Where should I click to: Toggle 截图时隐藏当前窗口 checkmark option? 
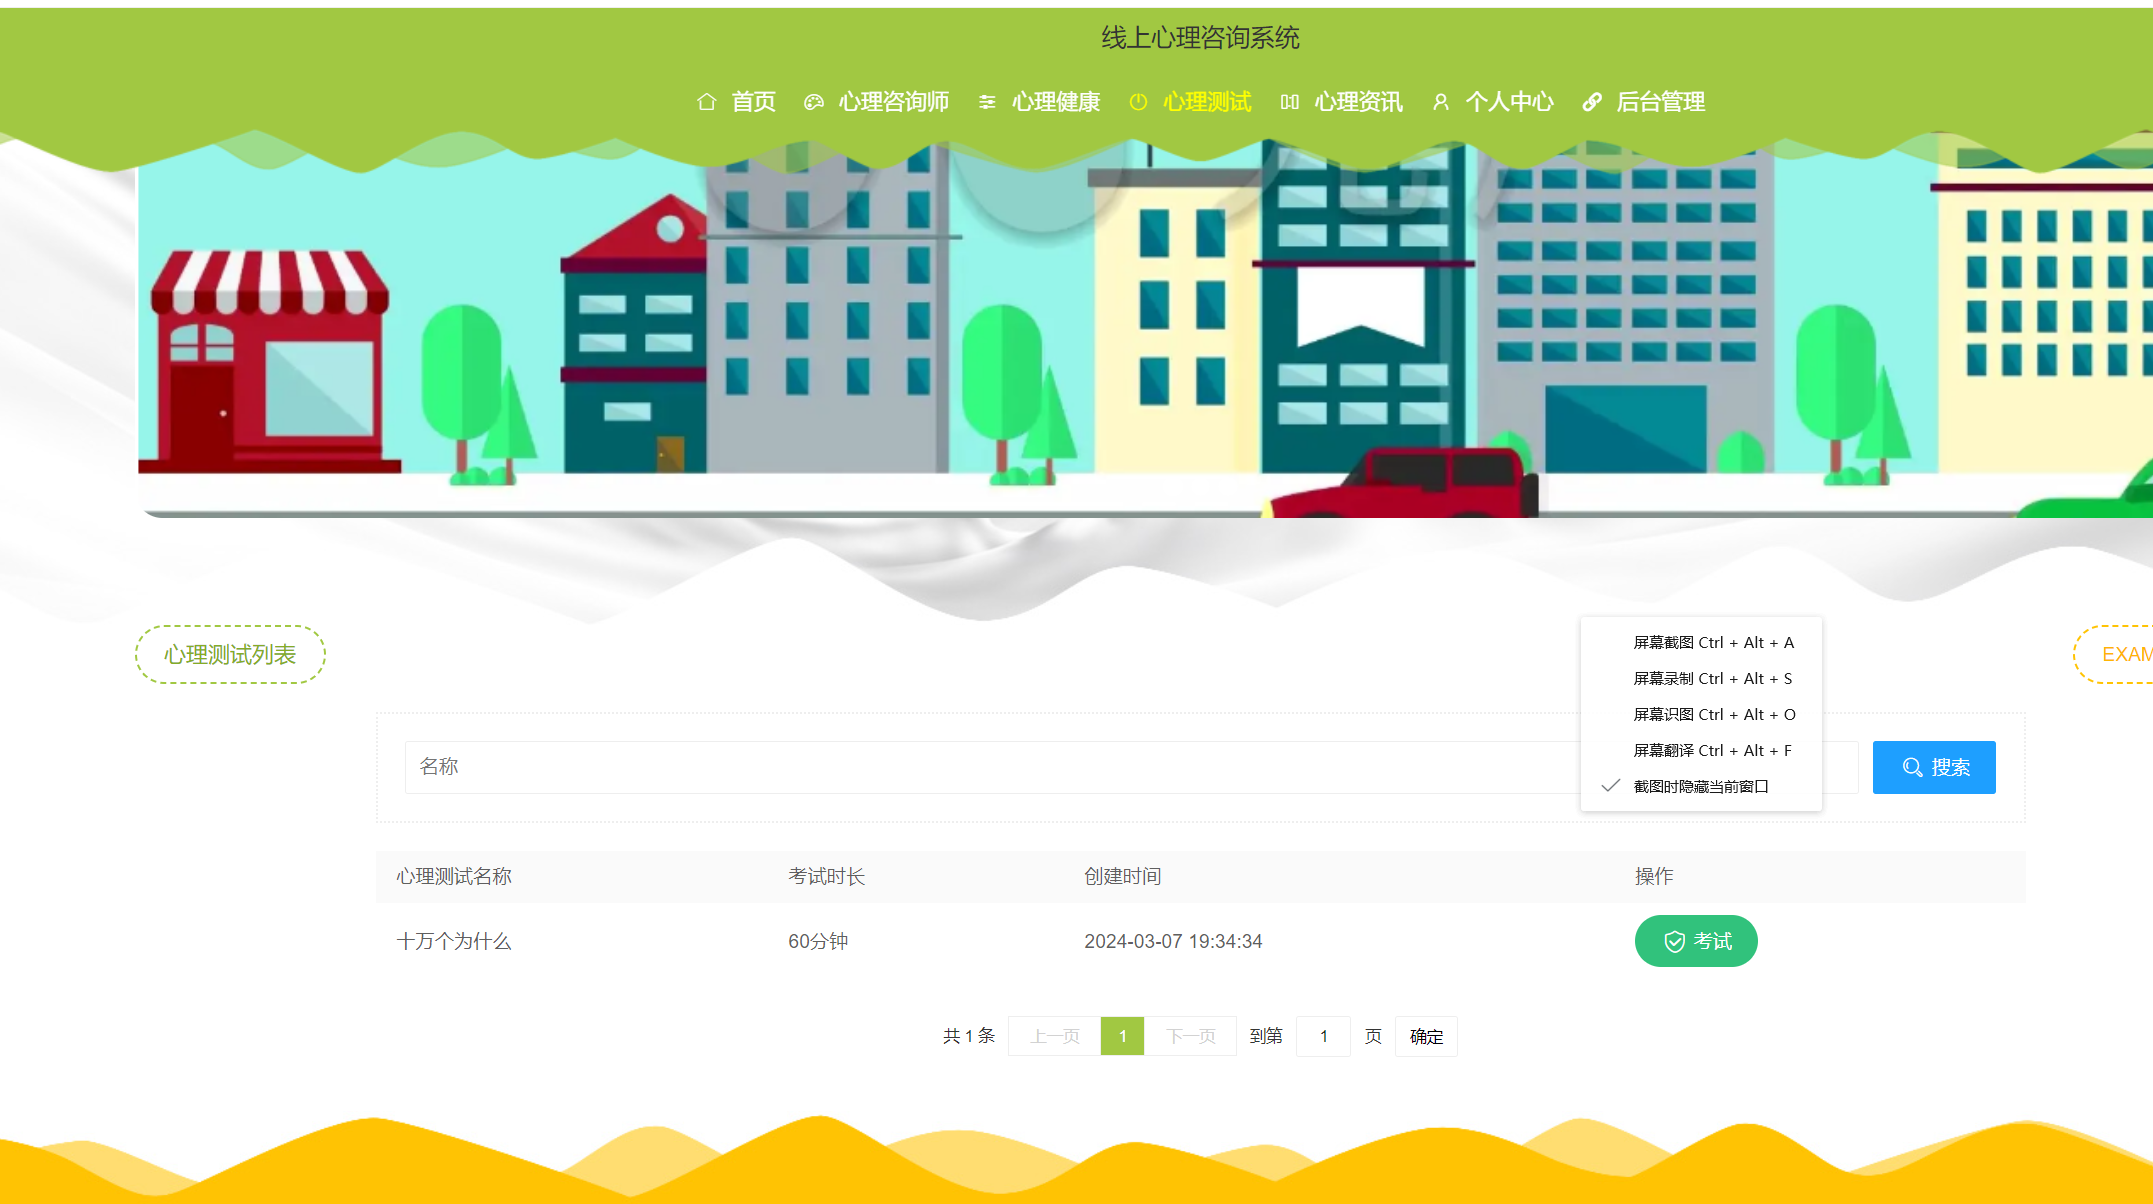(x=1700, y=786)
